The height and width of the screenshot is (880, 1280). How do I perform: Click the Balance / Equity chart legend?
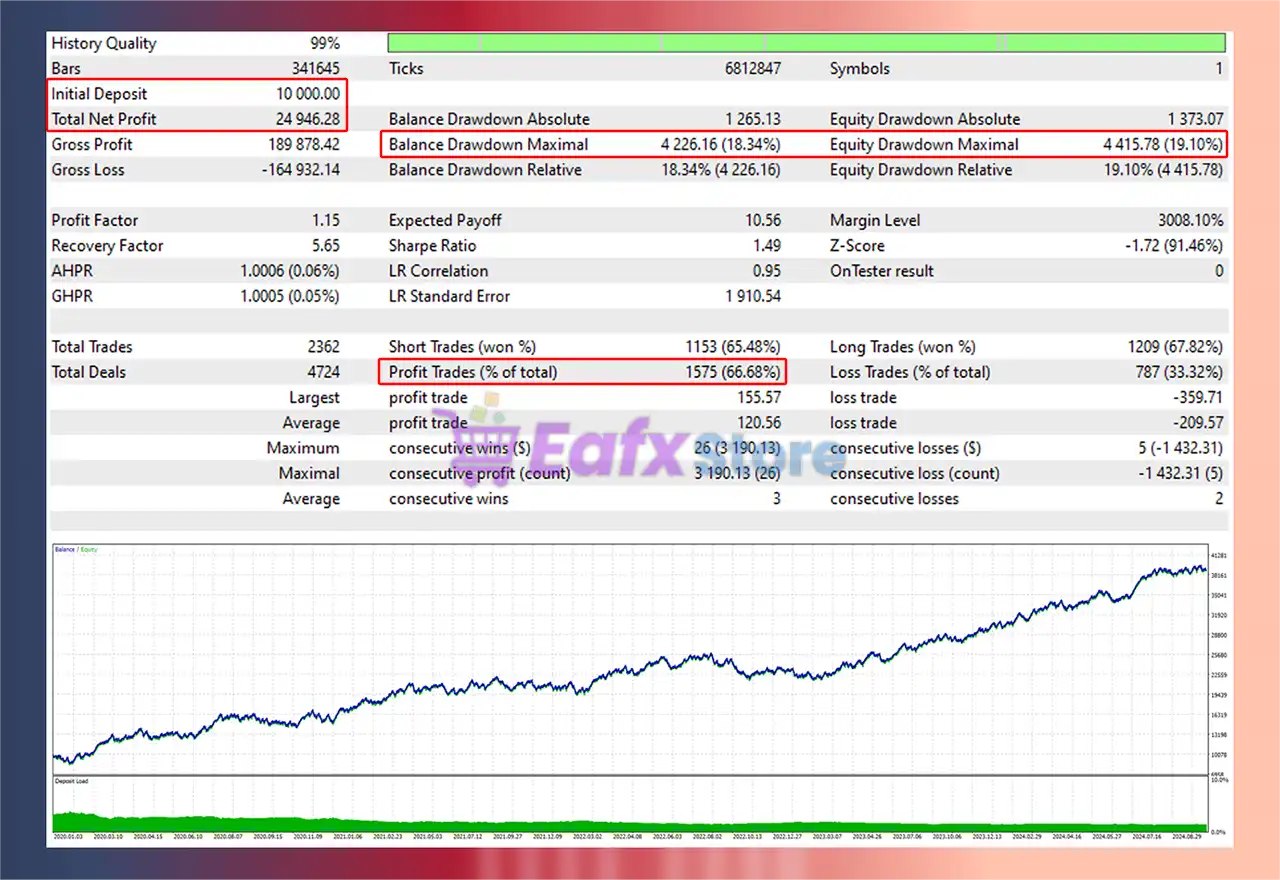76,550
